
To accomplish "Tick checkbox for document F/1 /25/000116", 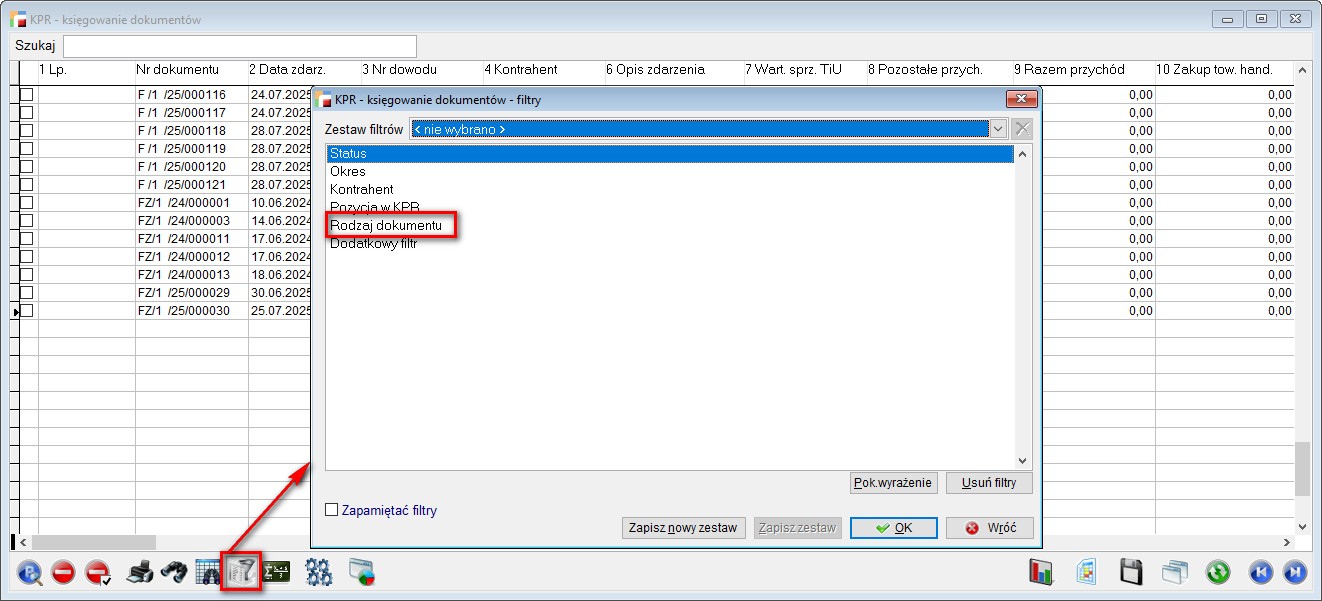I will [27, 95].
